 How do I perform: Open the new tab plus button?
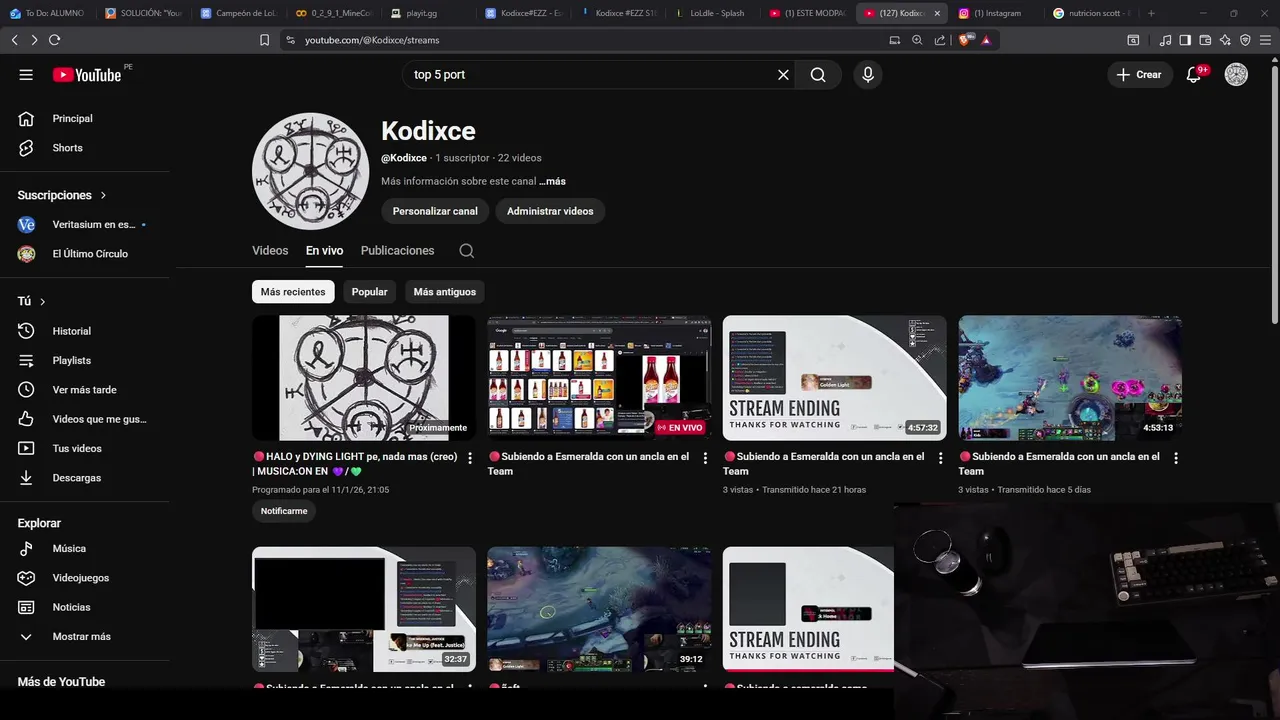point(1151,13)
